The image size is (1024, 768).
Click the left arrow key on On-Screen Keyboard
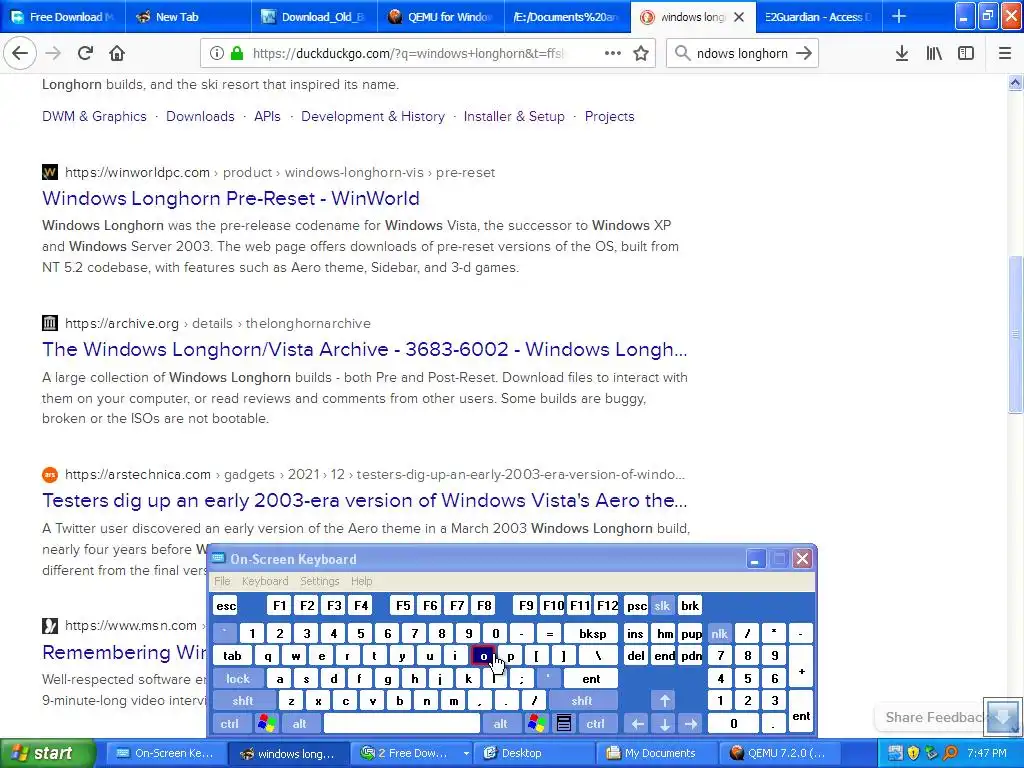click(637, 723)
